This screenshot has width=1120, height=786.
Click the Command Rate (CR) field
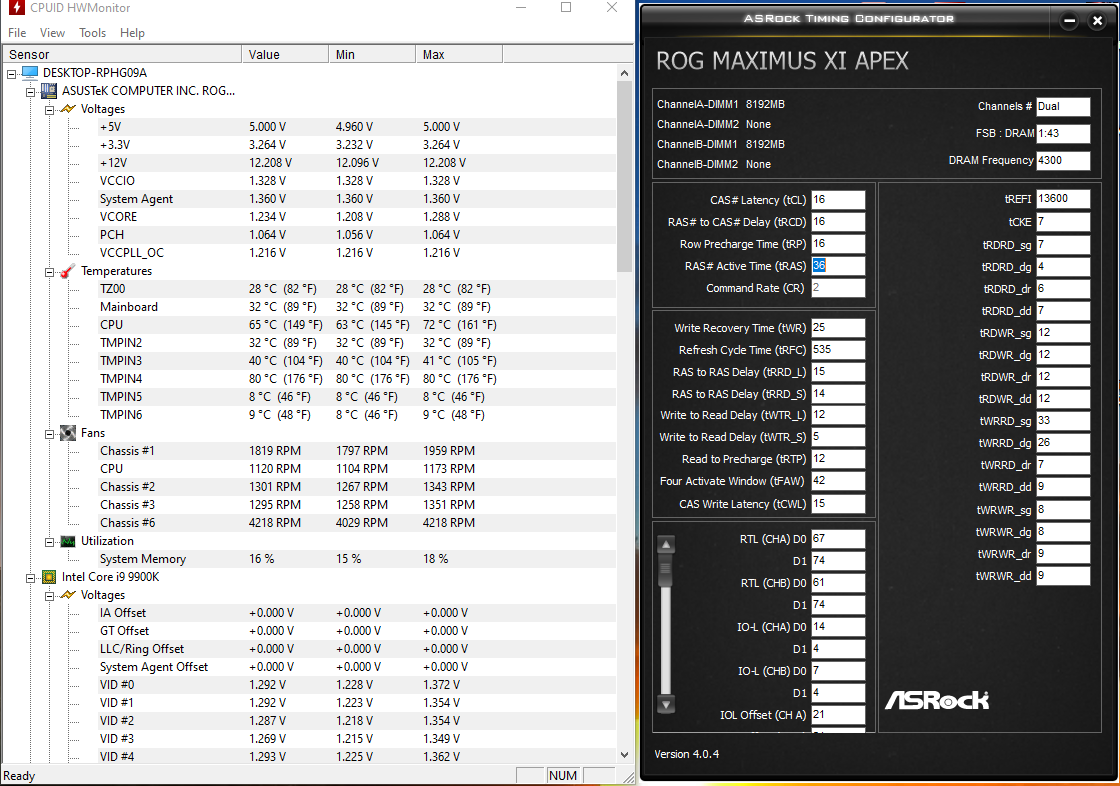click(838, 288)
